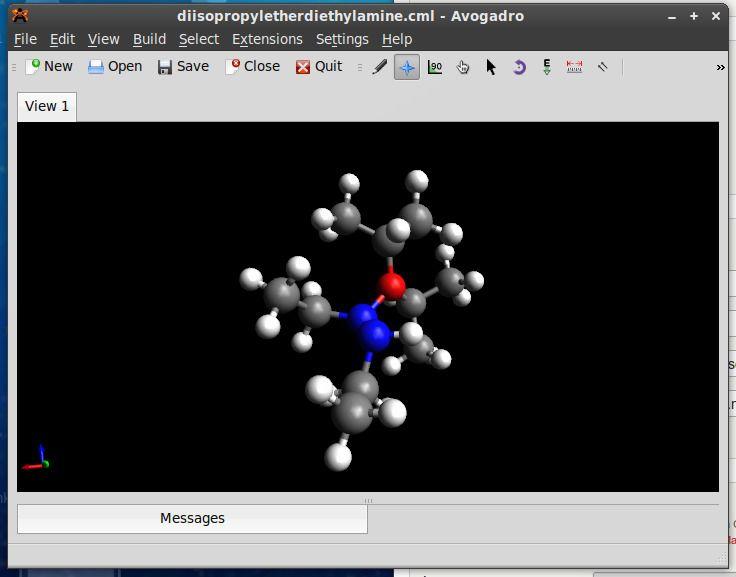Open the File menu
The image size is (736, 577).
tap(25, 39)
